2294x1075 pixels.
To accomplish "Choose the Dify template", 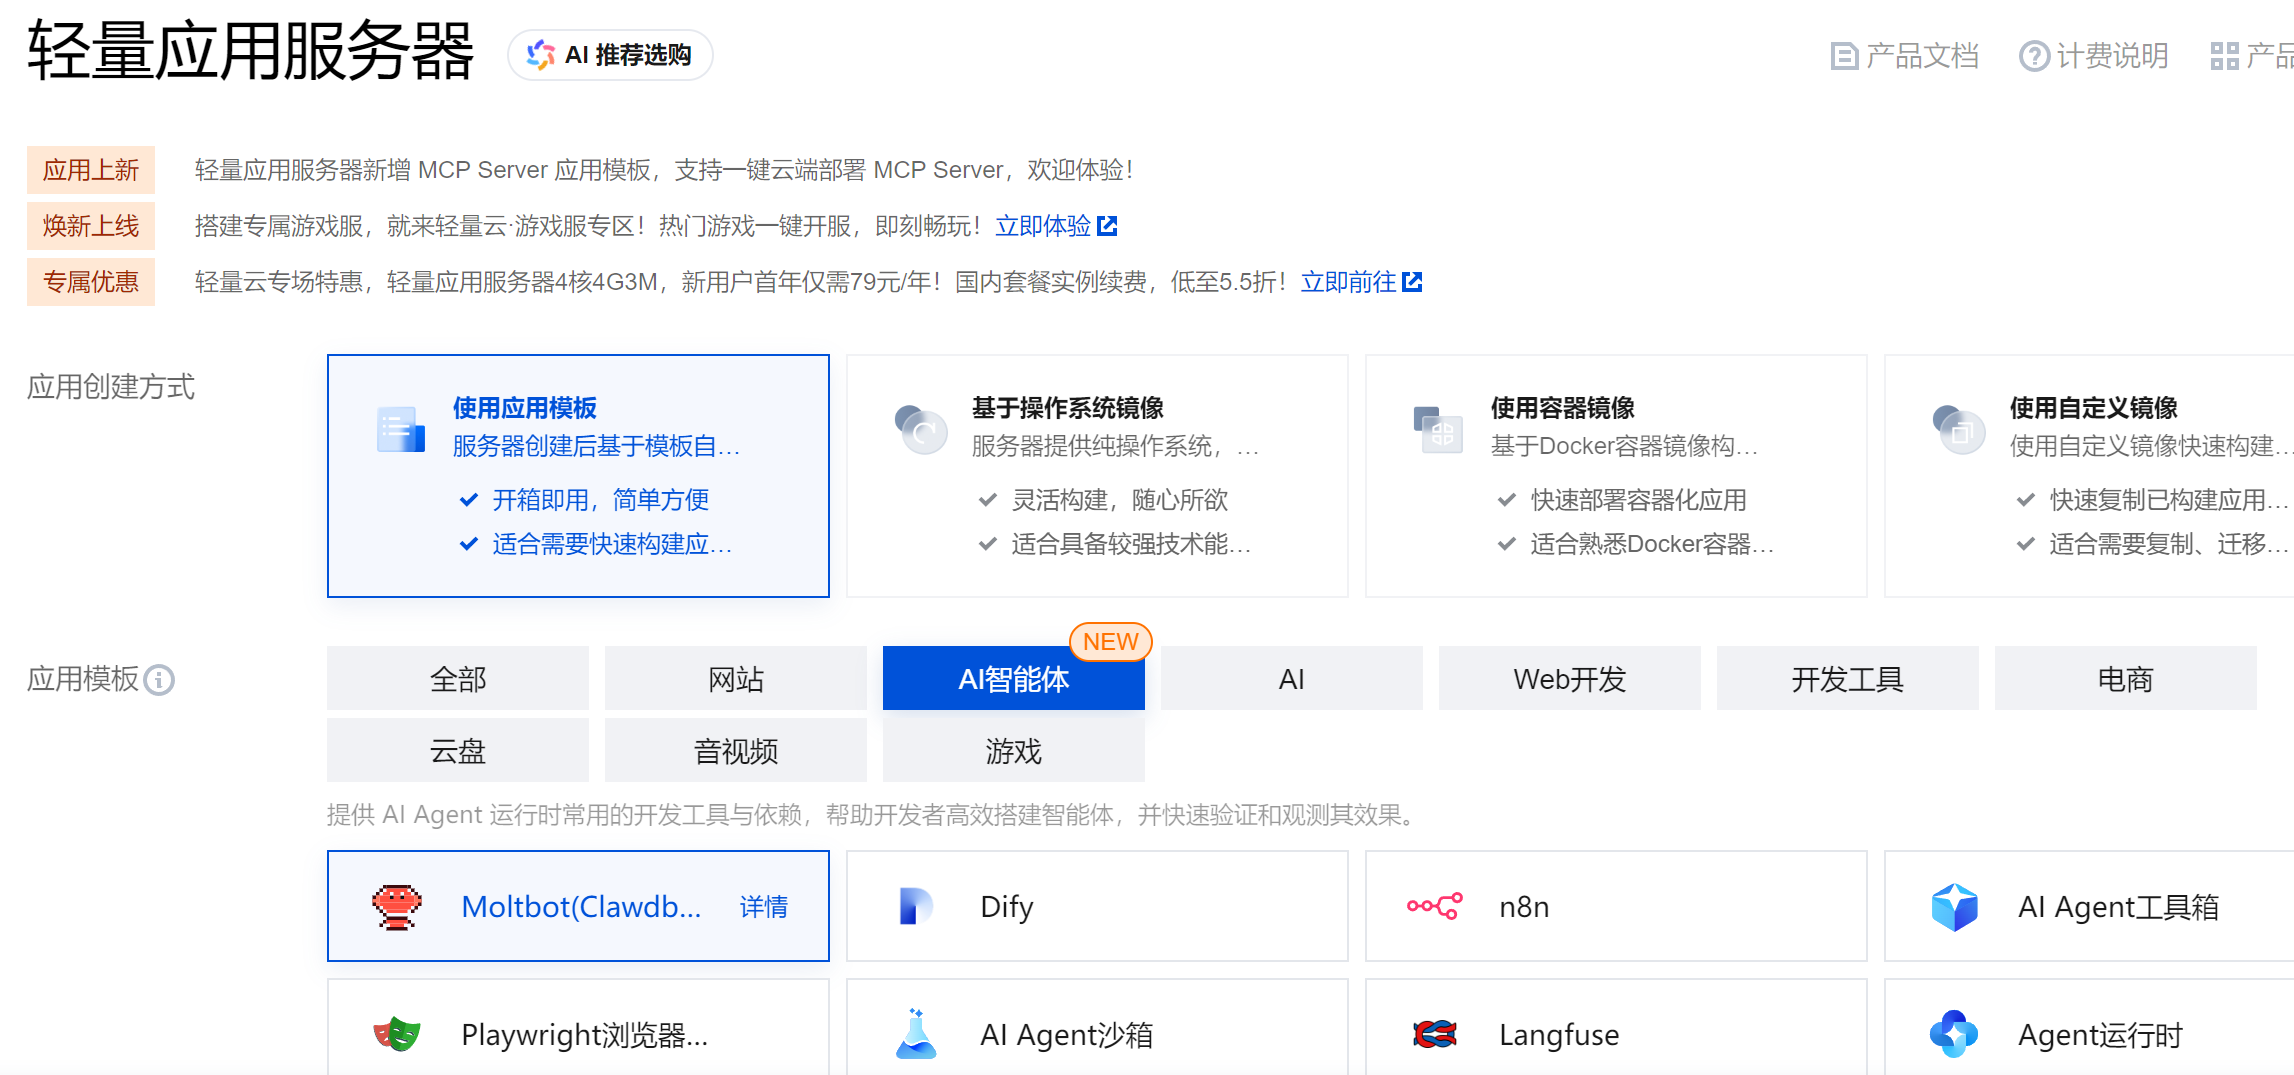I will (x=1097, y=906).
